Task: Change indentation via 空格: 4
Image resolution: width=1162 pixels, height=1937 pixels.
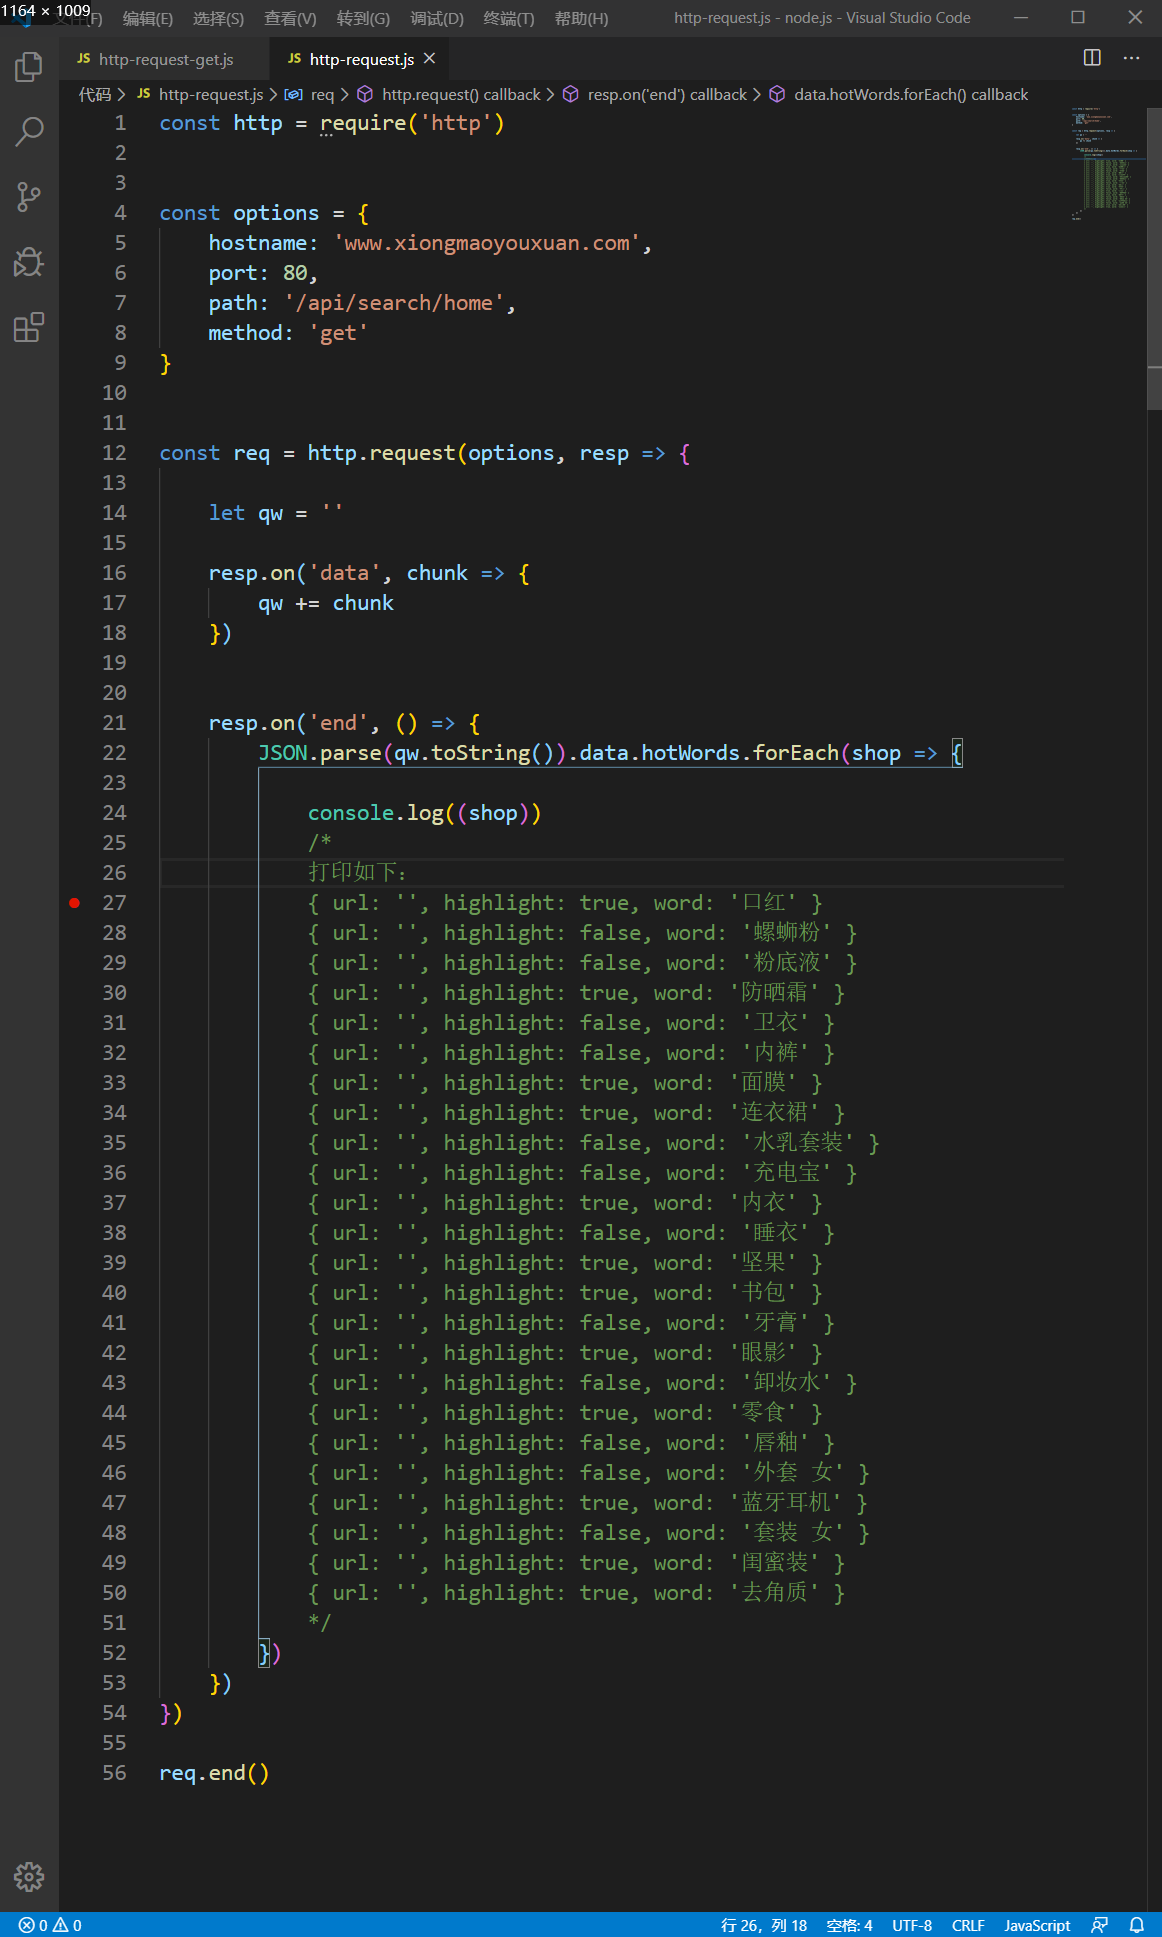Action: [x=849, y=1925]
